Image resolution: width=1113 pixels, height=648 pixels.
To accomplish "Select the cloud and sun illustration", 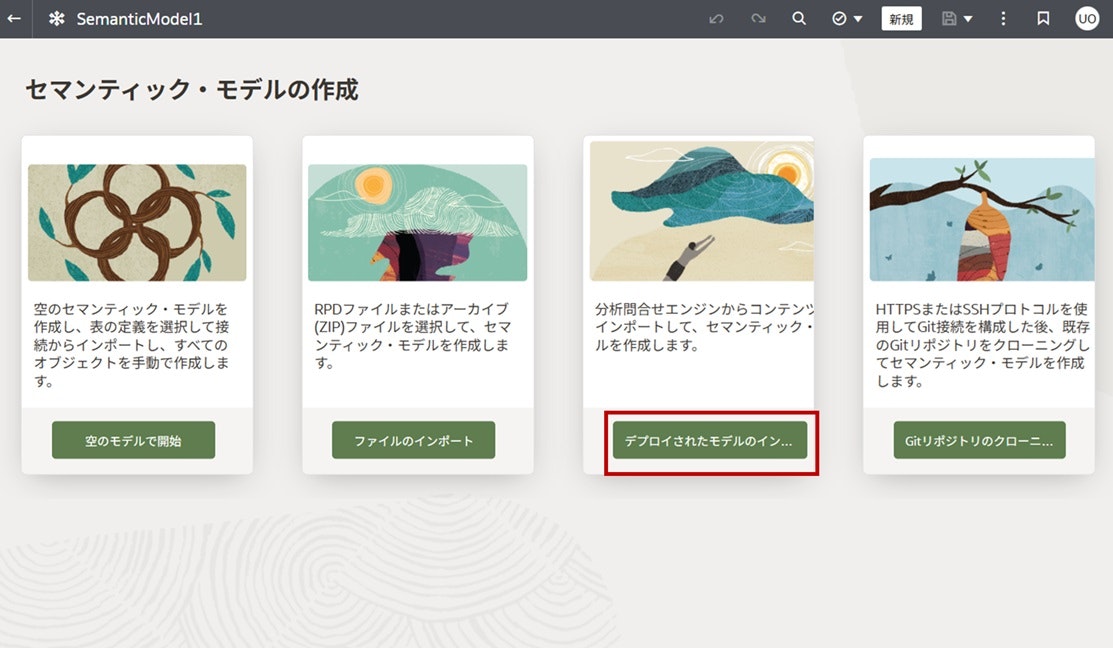I will (417, 223).
